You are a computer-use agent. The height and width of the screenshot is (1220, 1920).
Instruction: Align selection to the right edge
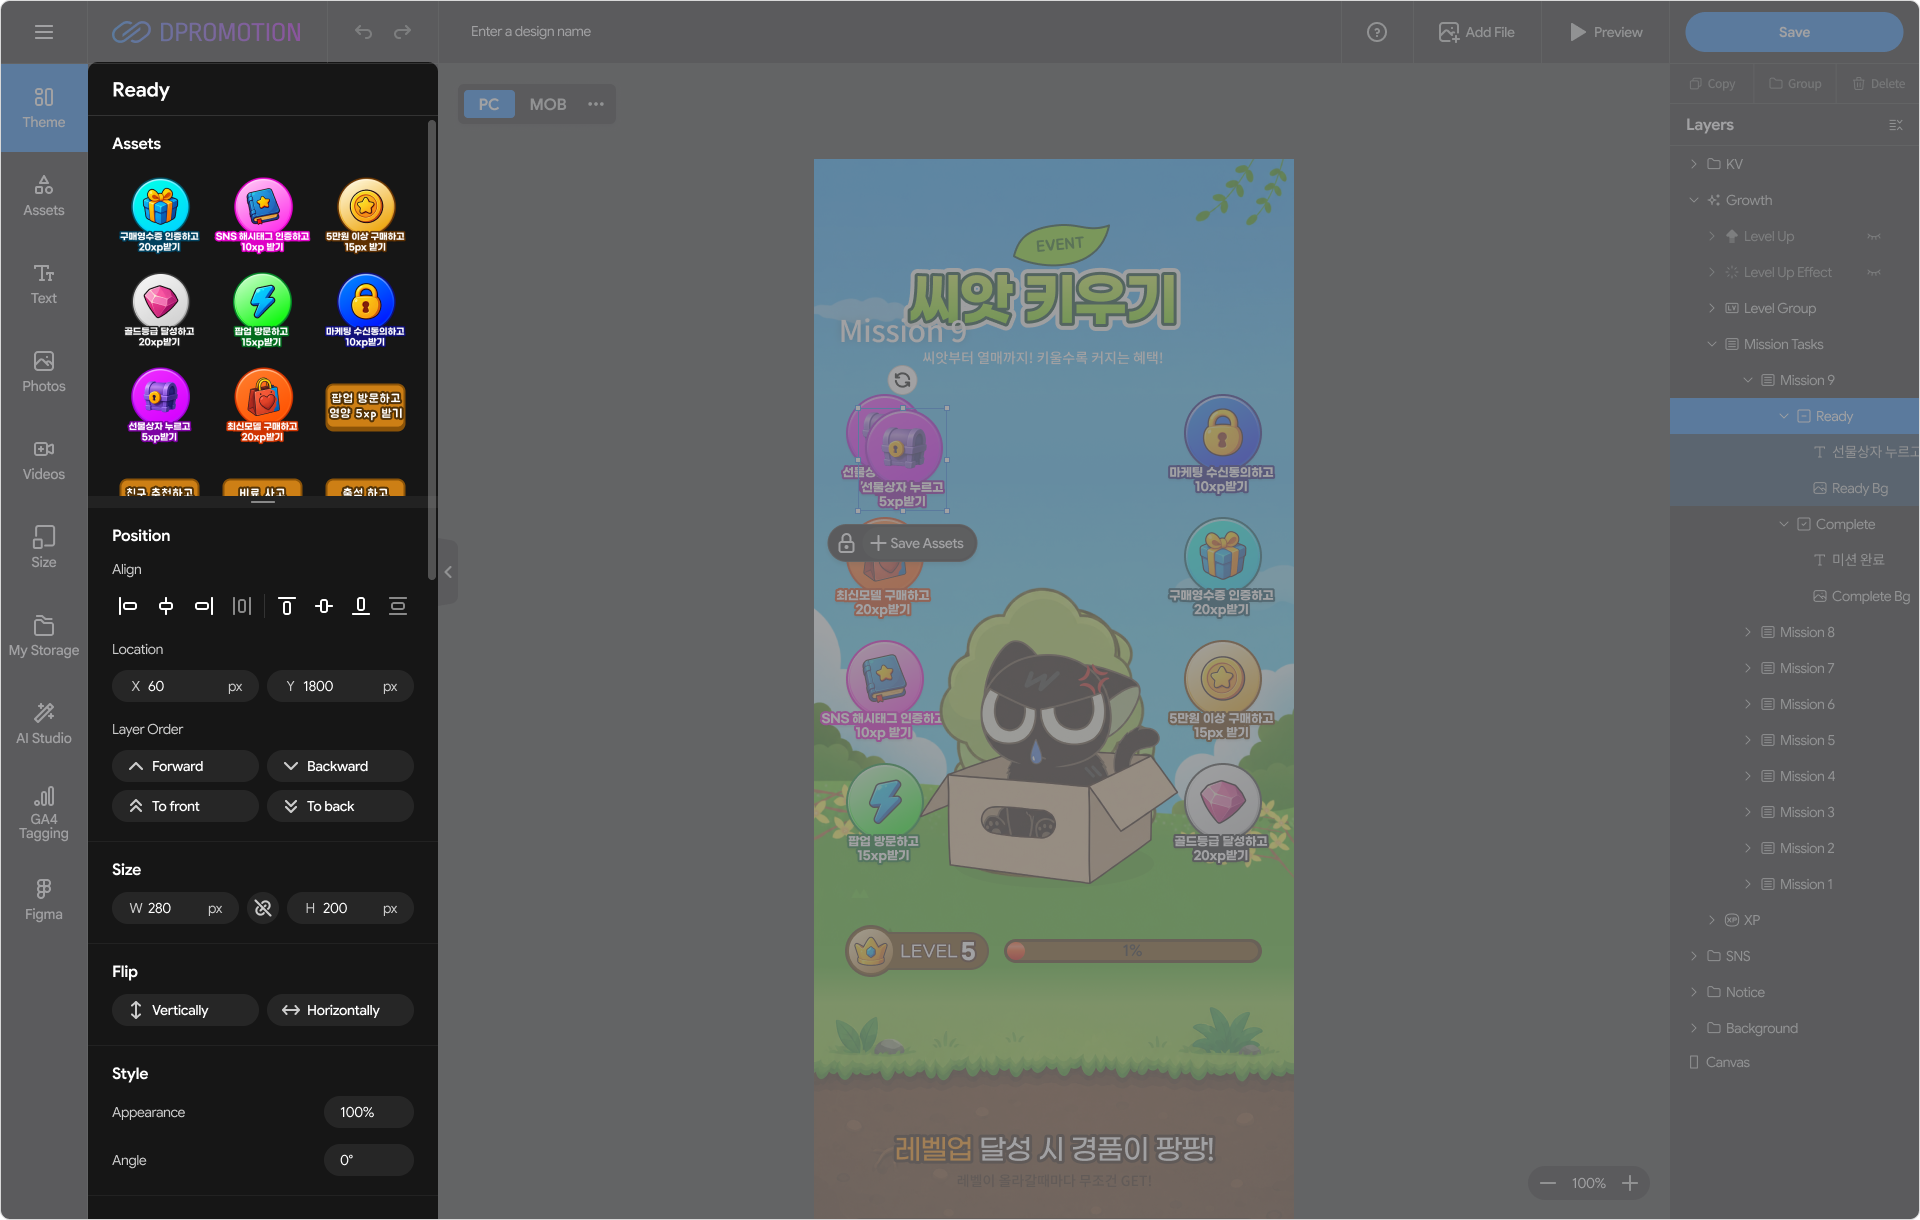(204, 606)
